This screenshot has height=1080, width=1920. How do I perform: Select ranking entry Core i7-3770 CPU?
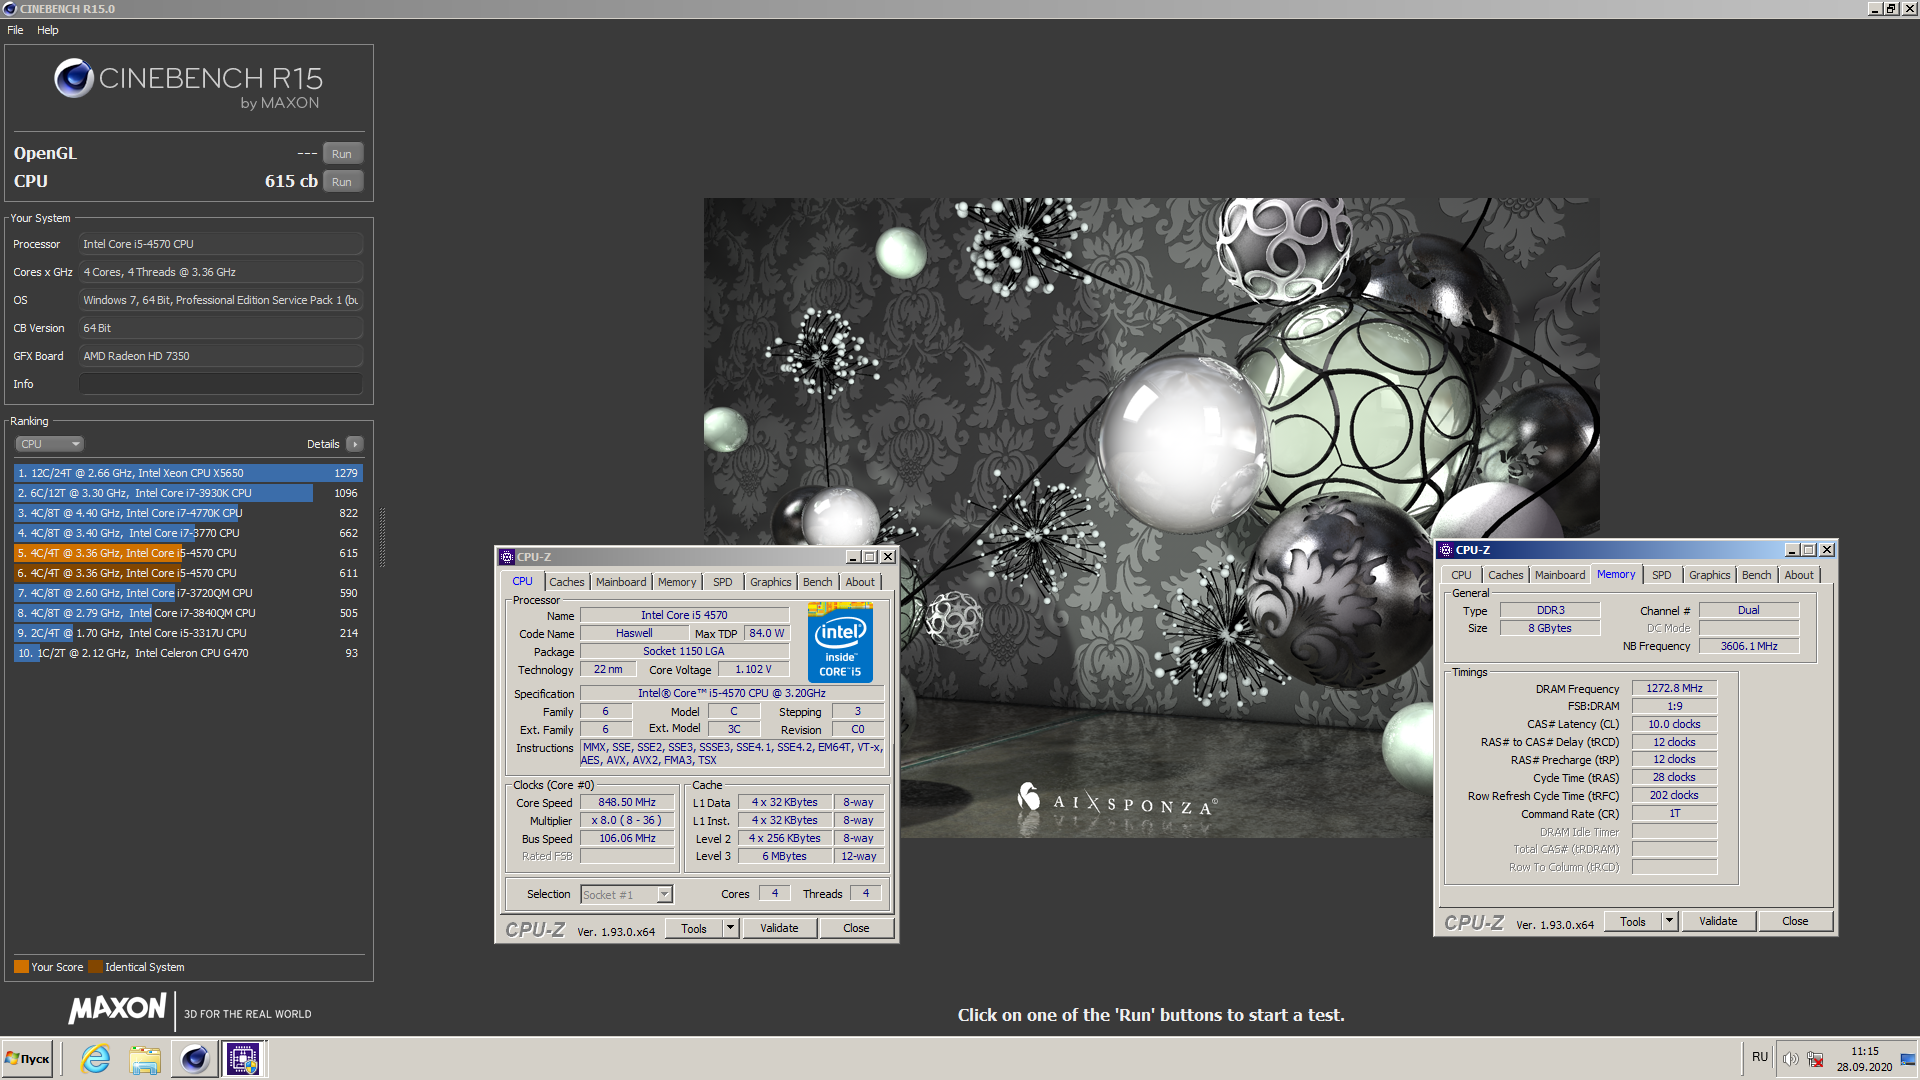188,533
